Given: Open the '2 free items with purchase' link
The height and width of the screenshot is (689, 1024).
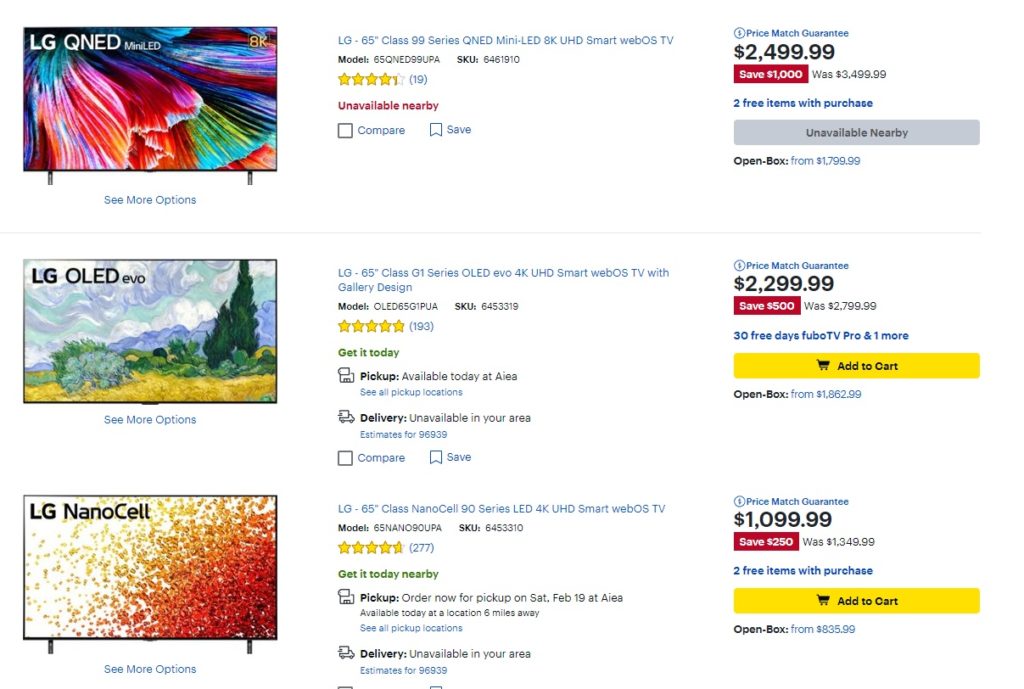Looking at the screenshot, I should (x=802, y=103).
